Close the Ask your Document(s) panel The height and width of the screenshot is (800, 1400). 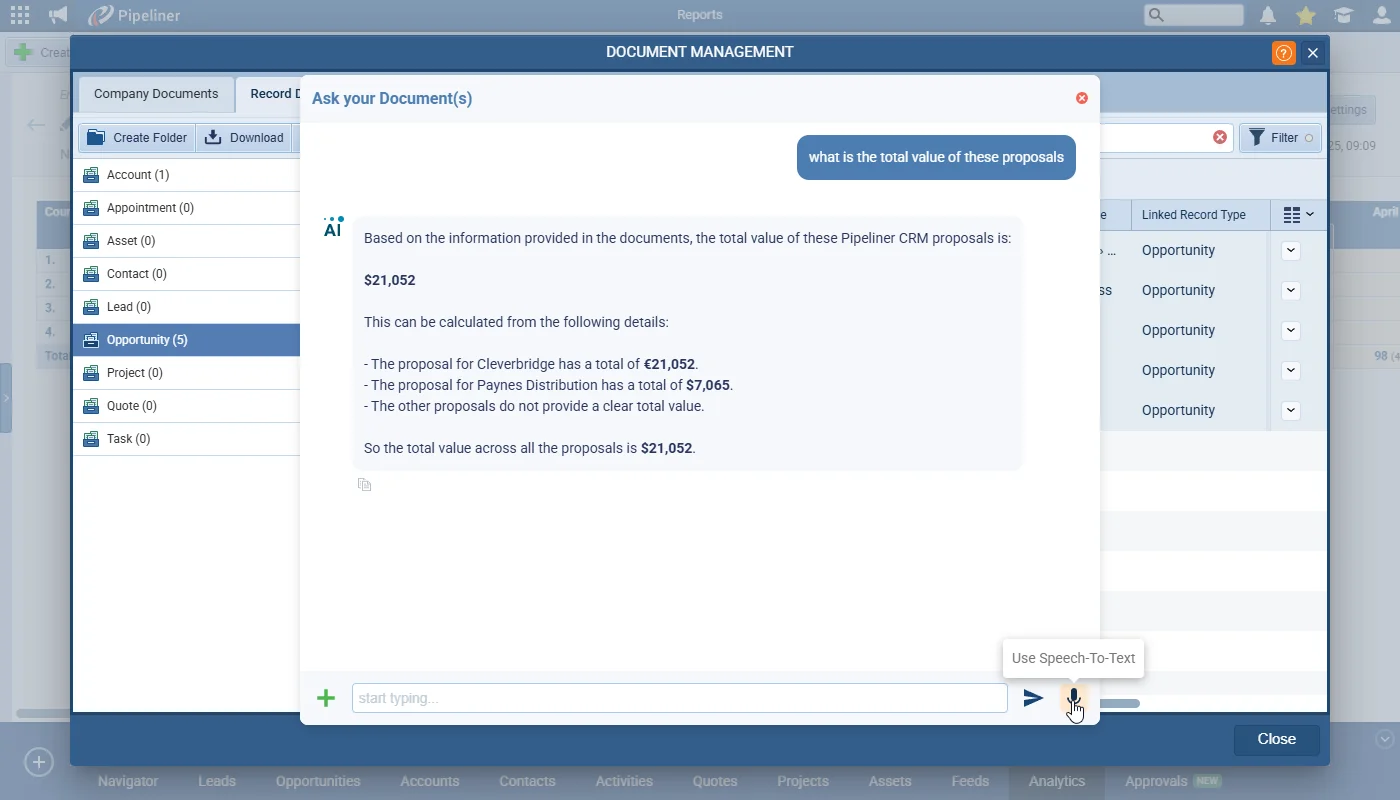(1082, 98)
